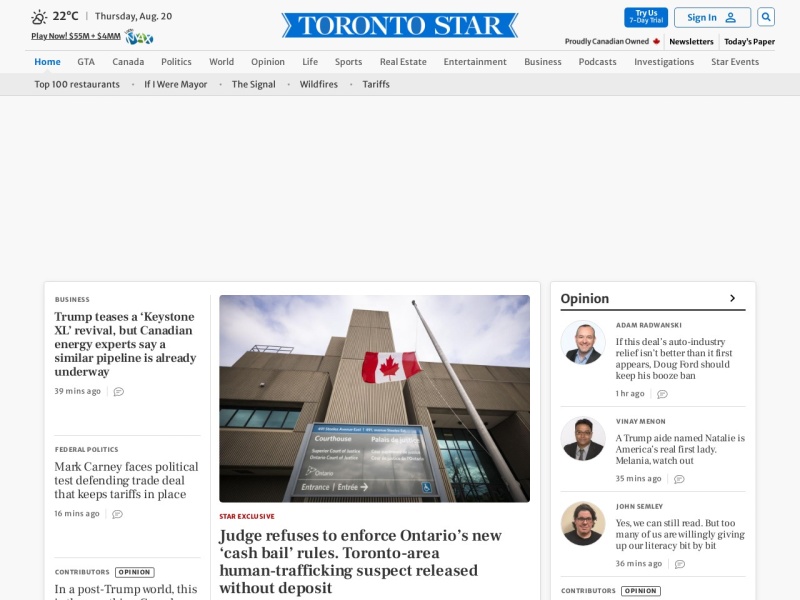Viewport: 800px width, 600px height.
Task: Open Trump aide Natalie column
Action: pos(680,449)
